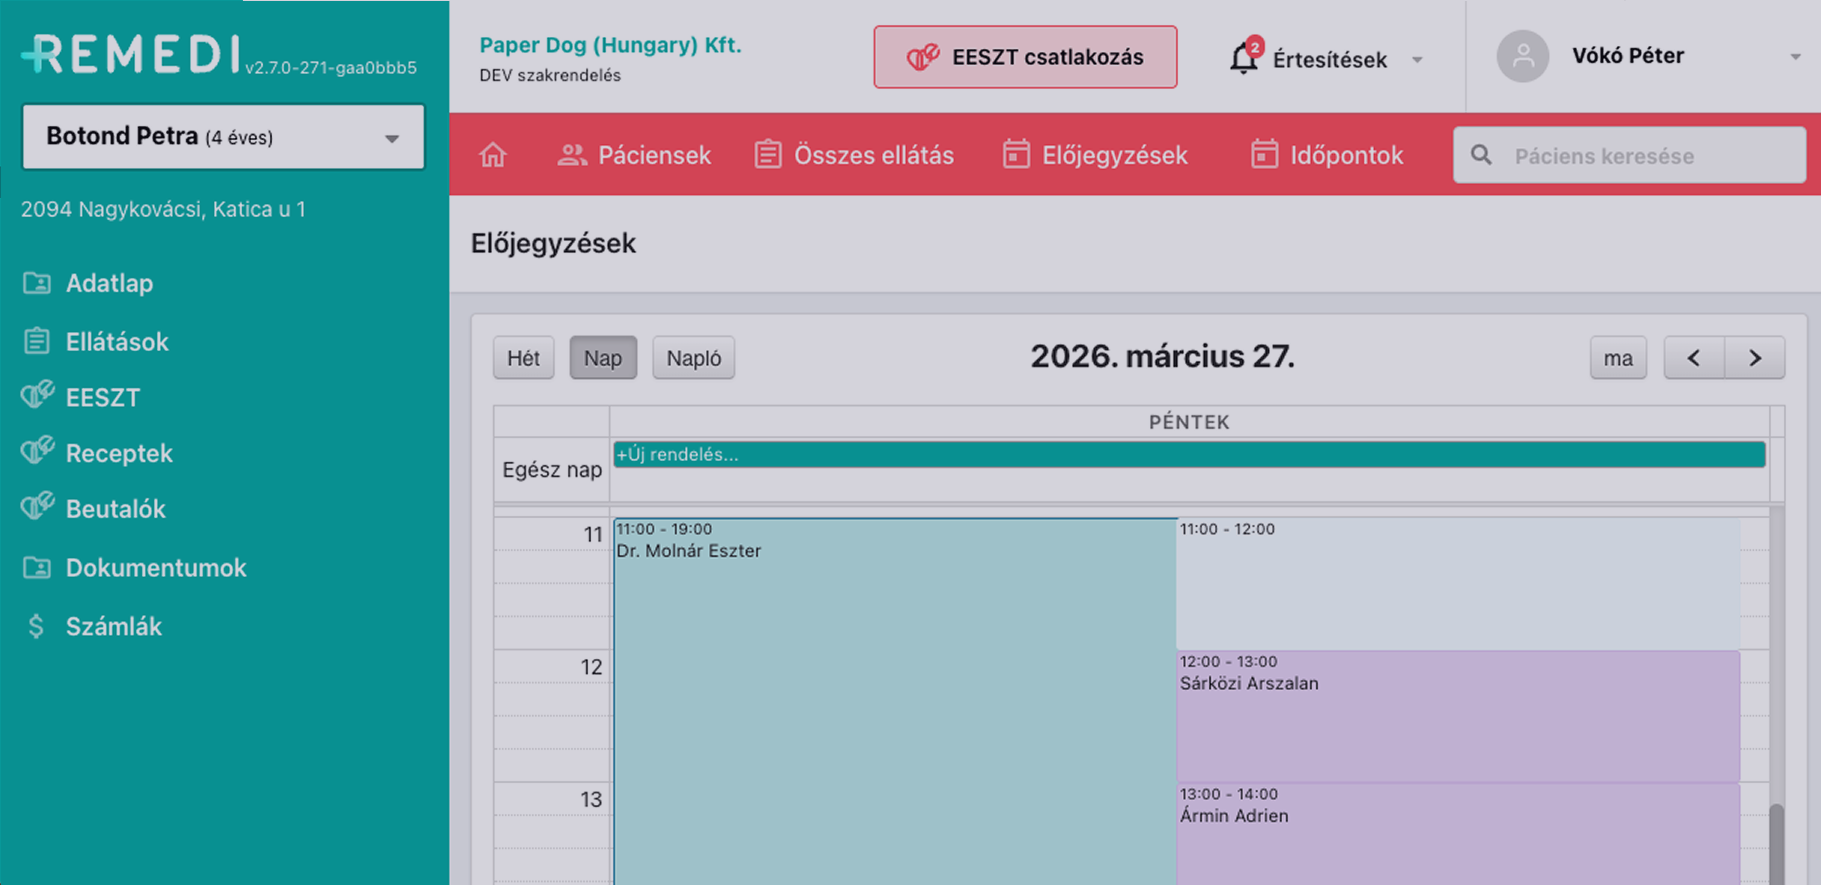Switch calendar to Nap view
The height and width of the screenshot is (885, 1821).
tap(603, 358)
